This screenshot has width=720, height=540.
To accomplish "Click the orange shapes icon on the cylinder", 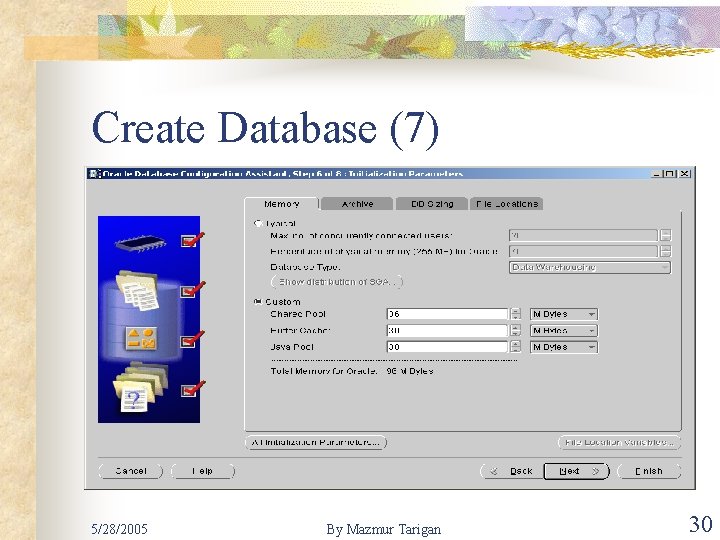I will (x=141, y=339).
